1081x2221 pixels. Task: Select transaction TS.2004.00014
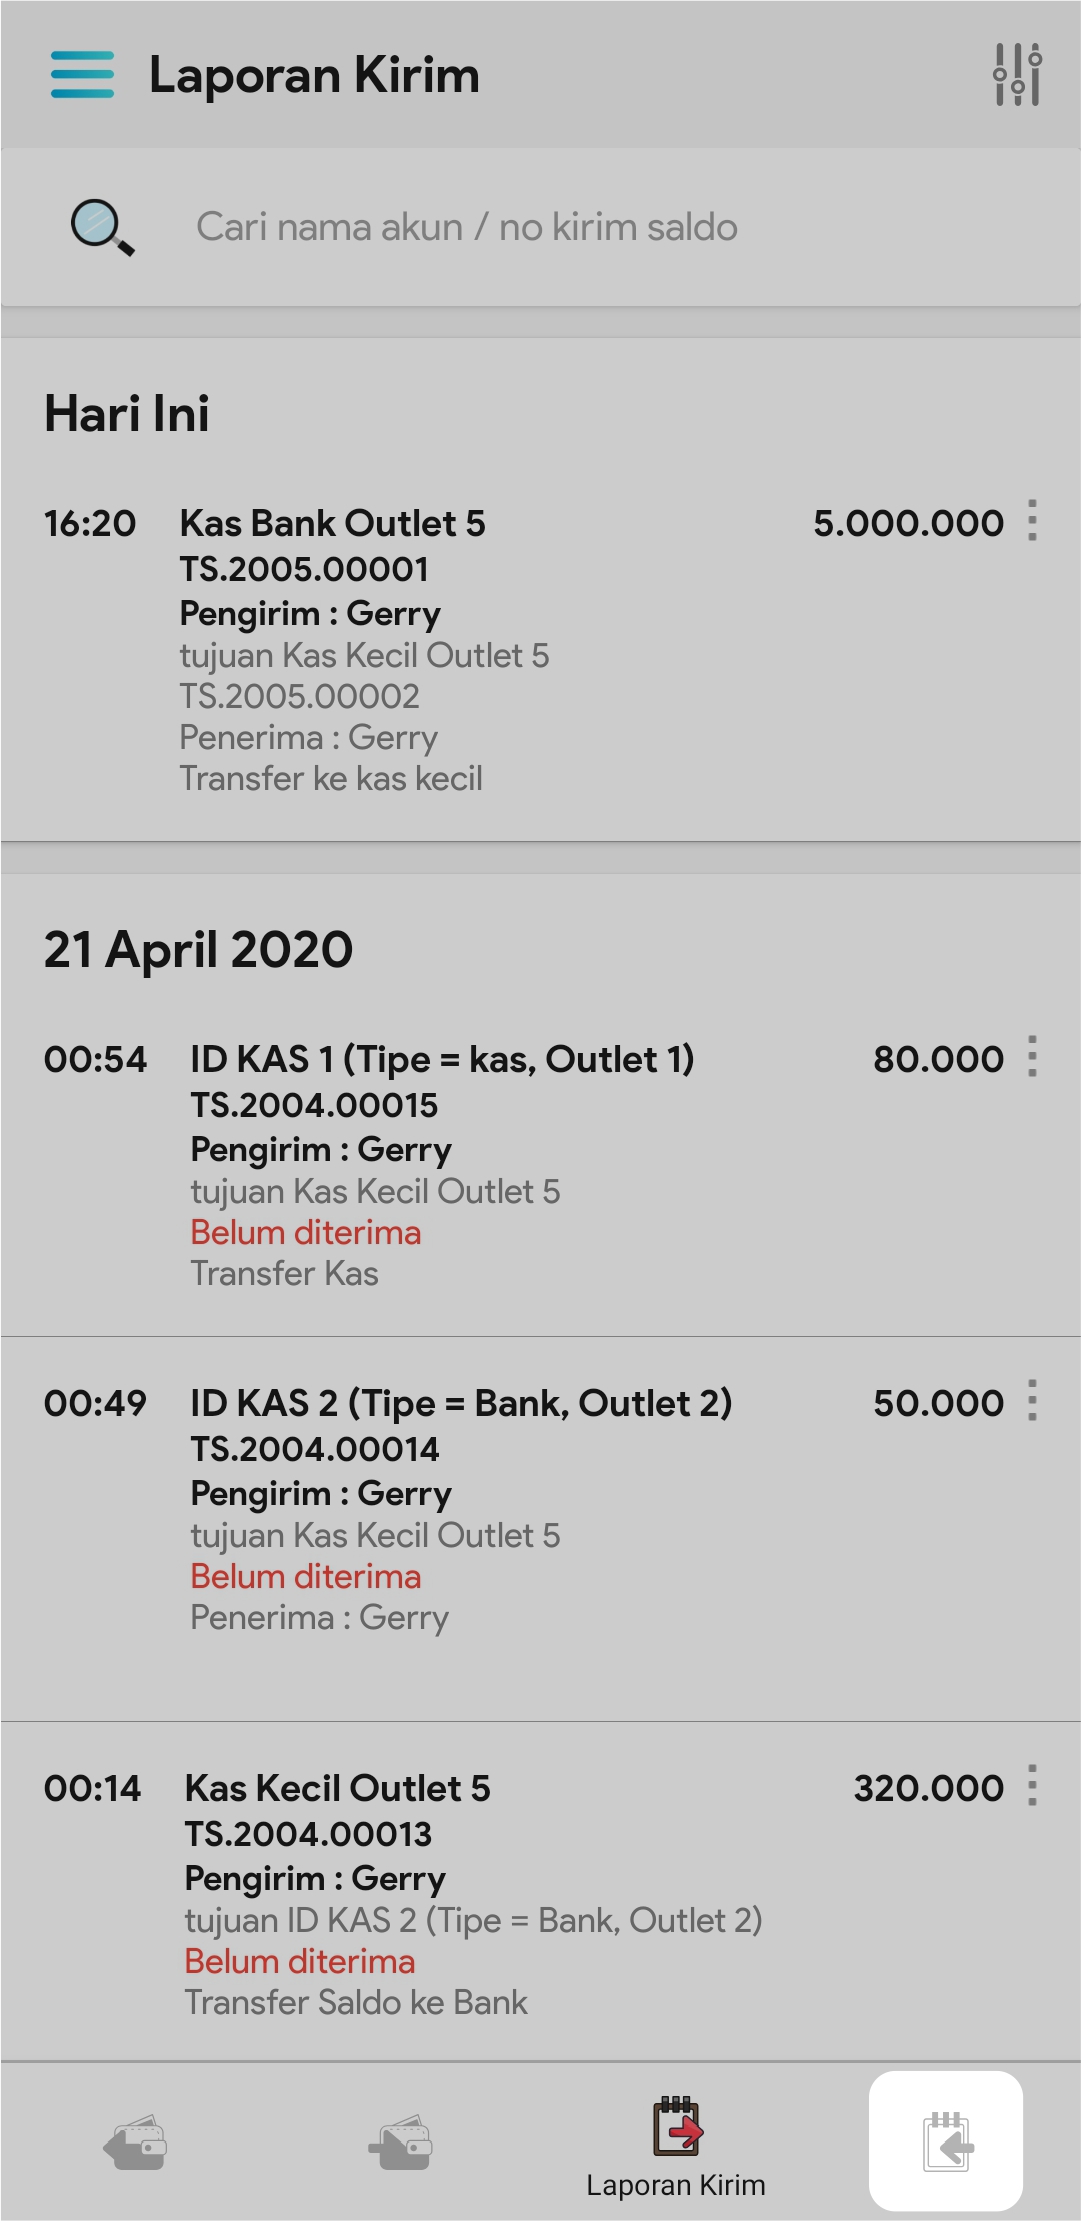tap(314, 1450)
